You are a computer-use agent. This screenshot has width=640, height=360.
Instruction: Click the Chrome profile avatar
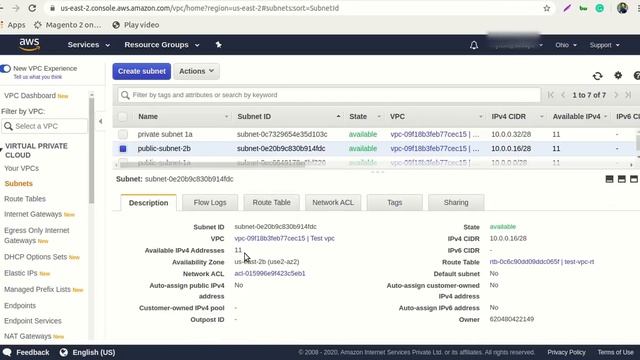tap(622, 8)
